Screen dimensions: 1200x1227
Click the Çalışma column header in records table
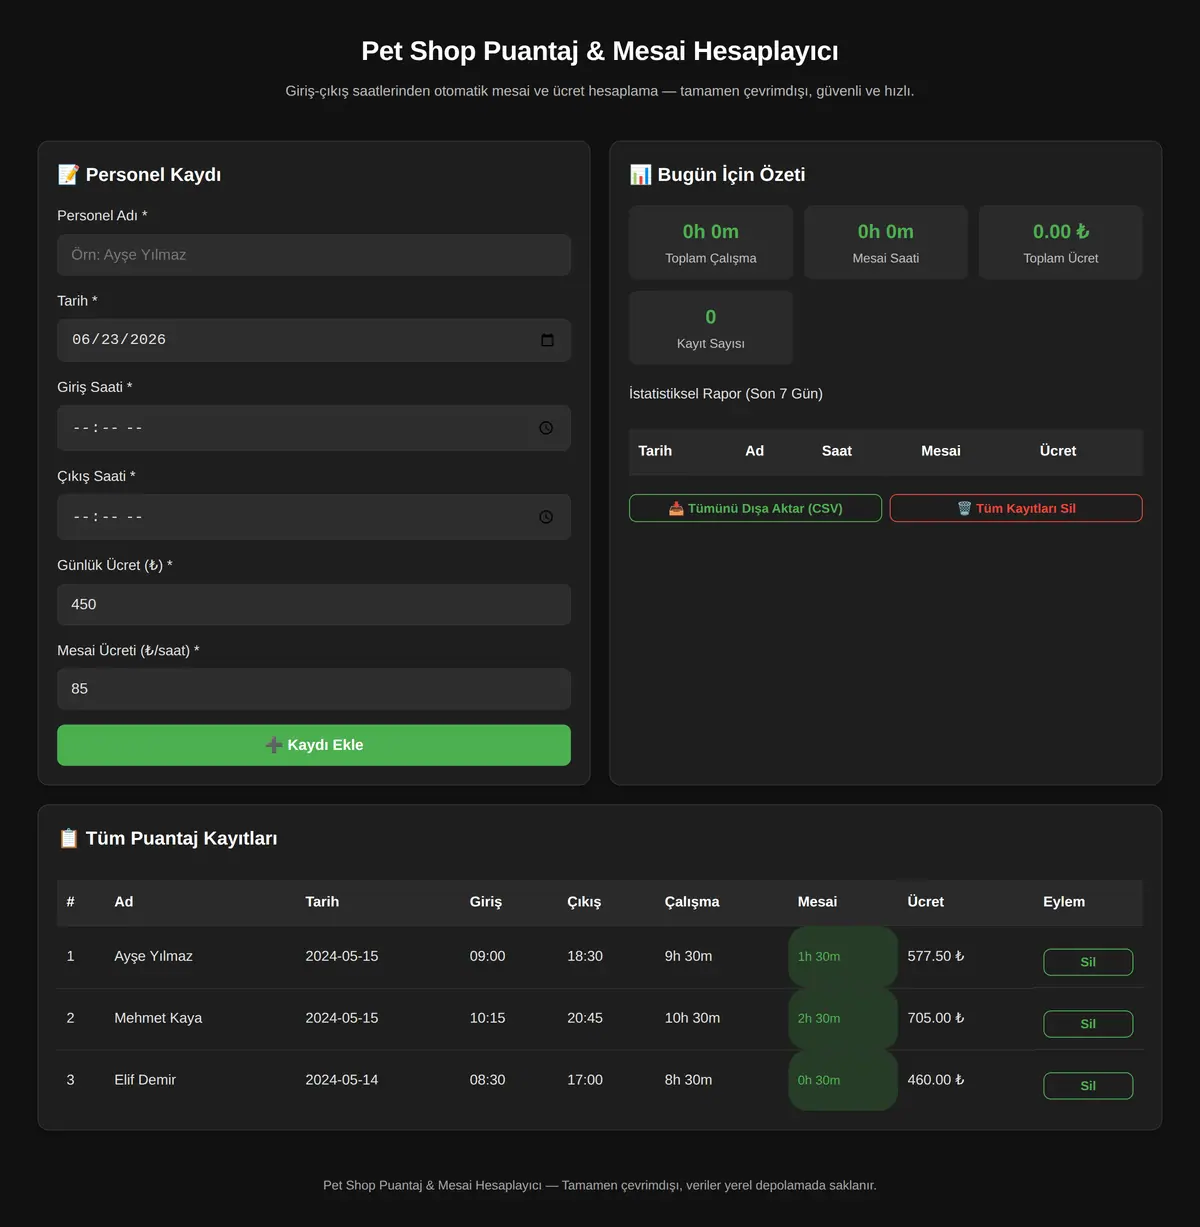click(x=692, y=902)
